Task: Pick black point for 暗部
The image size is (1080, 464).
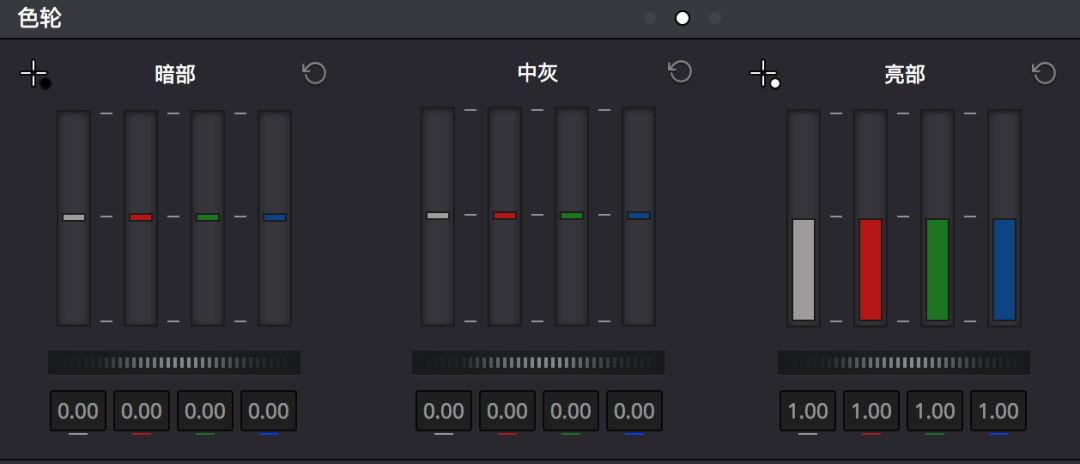Action: point(35,74)
